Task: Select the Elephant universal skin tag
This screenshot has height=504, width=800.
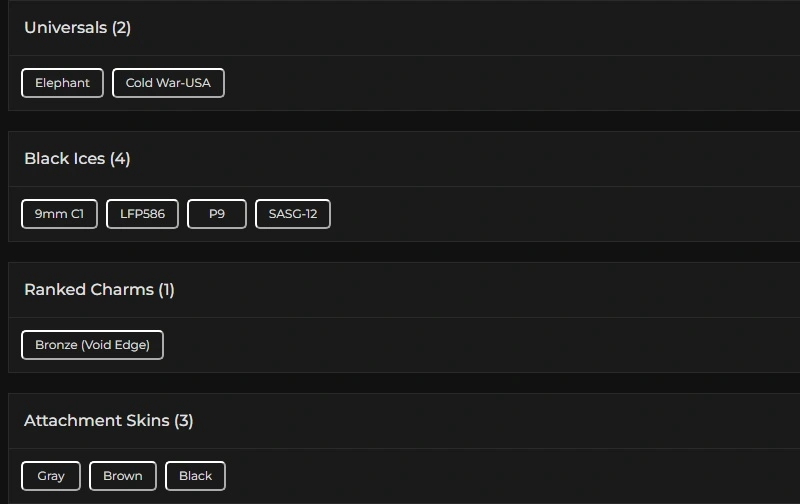Action: click(62, 83)
